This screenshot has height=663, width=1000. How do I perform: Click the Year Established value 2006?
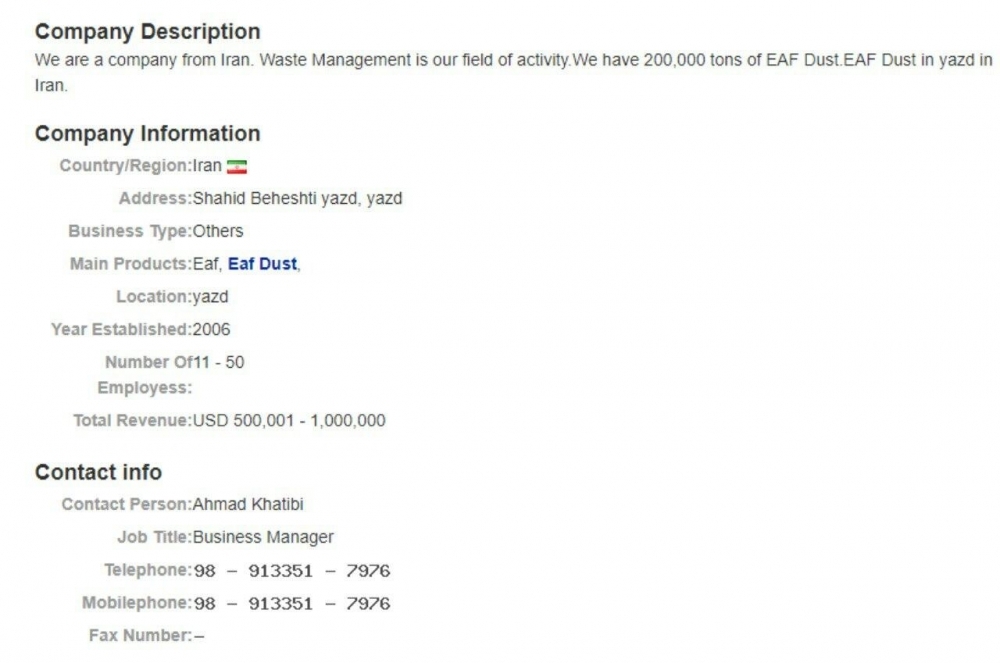click(x=211, y=330)
